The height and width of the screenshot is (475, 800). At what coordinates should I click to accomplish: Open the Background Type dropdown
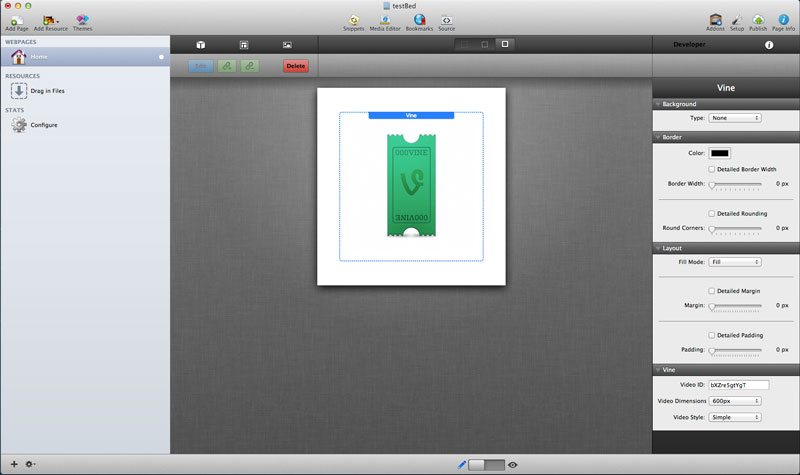(735, 118)
